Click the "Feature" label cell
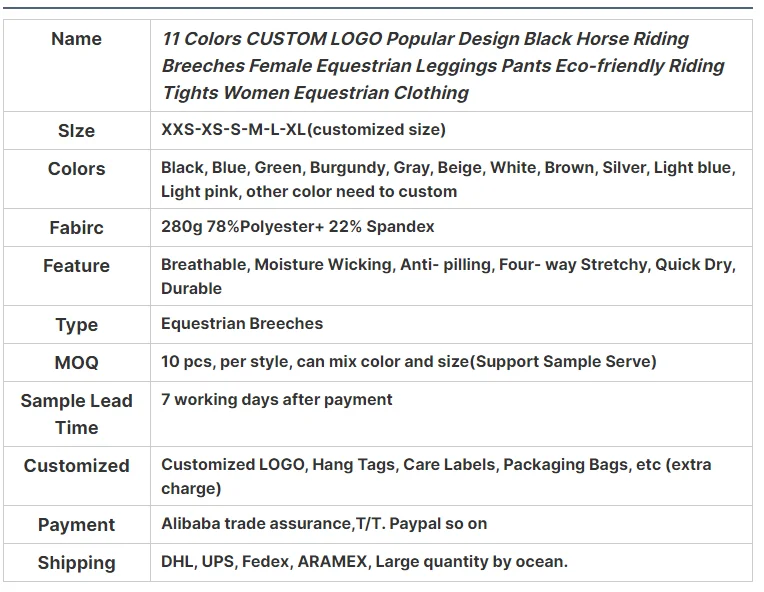 point(77,266)
